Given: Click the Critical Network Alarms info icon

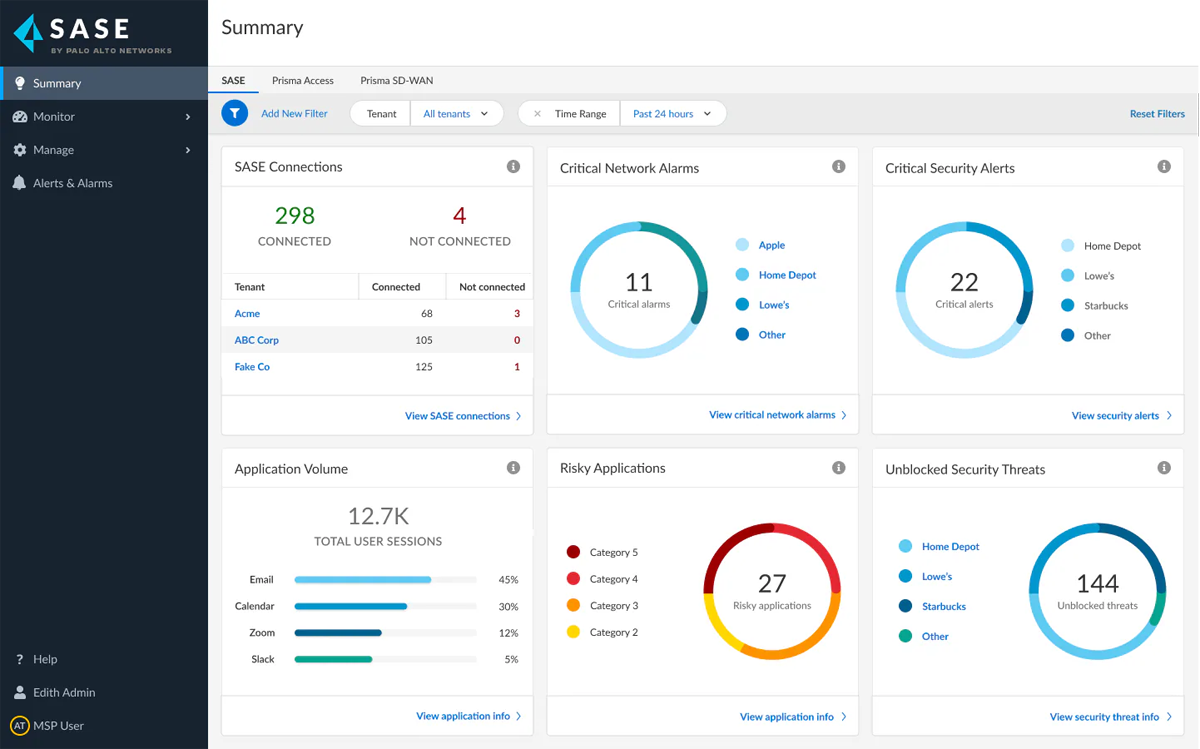Looking at the screenshot, I should (839, 167).
